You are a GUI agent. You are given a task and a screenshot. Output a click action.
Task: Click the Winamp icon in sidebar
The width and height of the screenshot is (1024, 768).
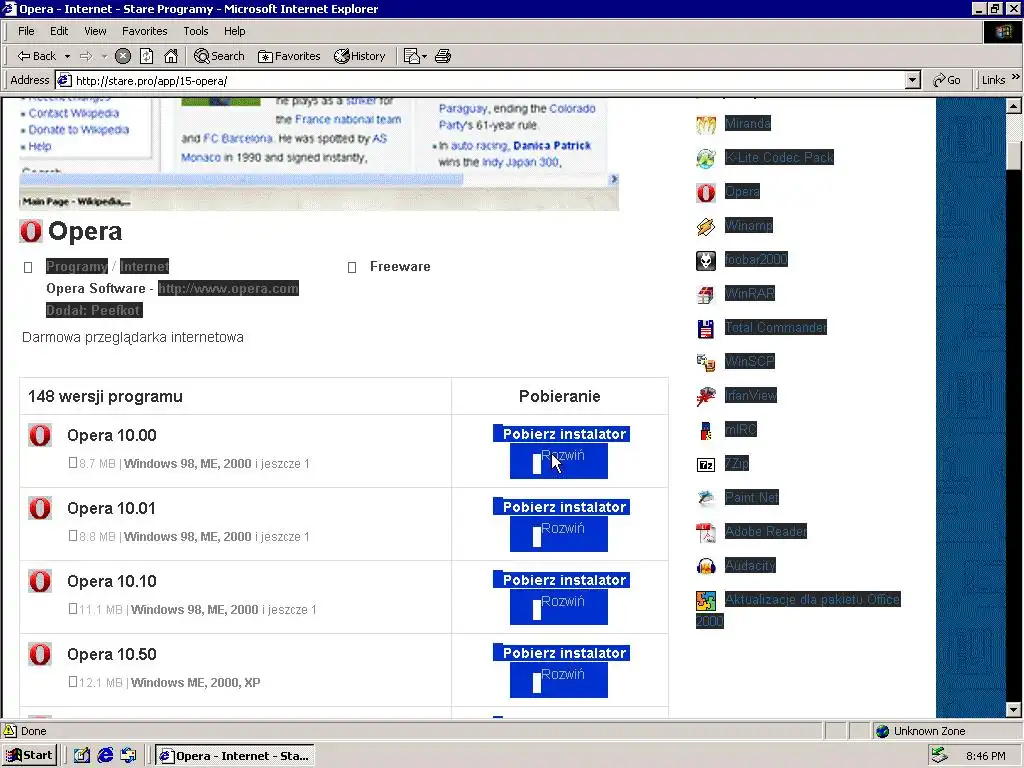click(706, 226)
